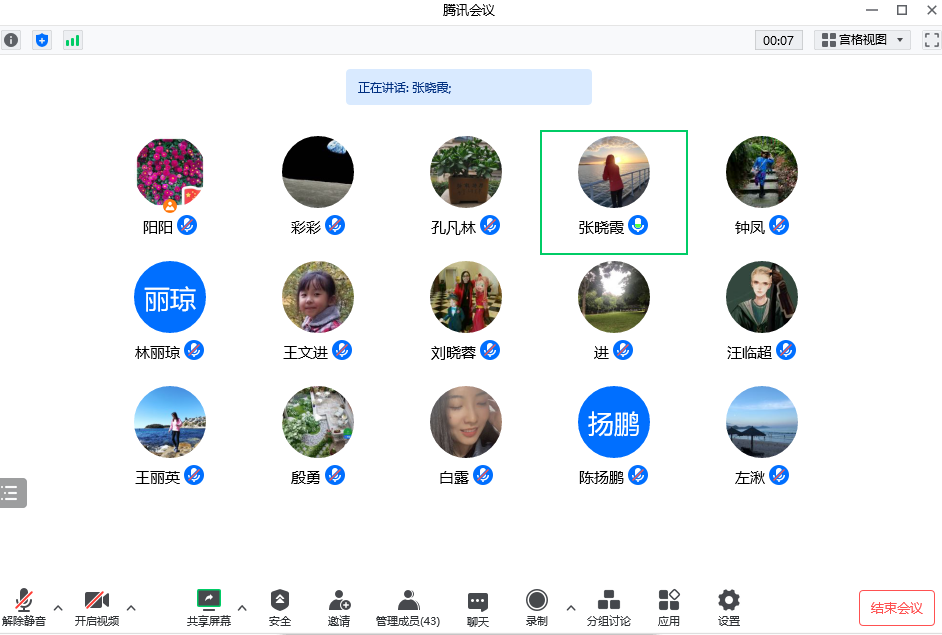
Task: Click the blue security shield icon
Action: click(x=41, y=40)
